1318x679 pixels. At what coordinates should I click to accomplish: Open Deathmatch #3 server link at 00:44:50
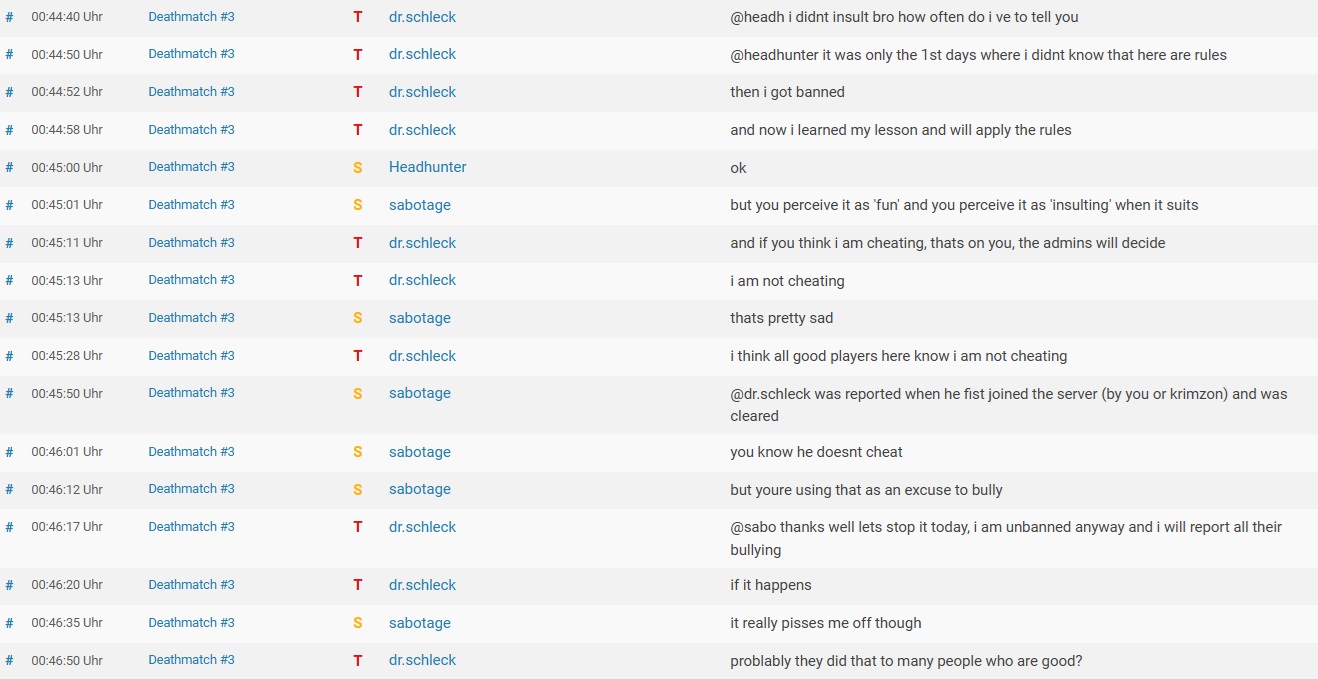coord(191,54)
